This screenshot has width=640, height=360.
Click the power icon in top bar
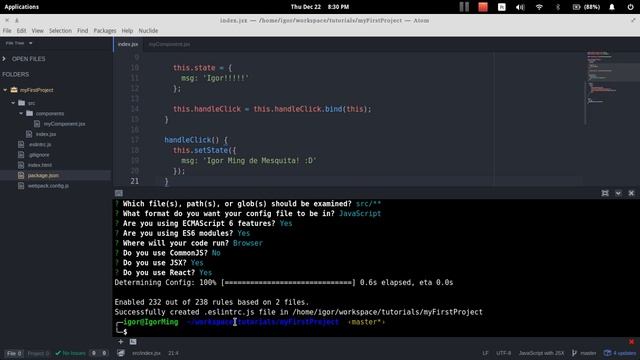click(630, 7)
